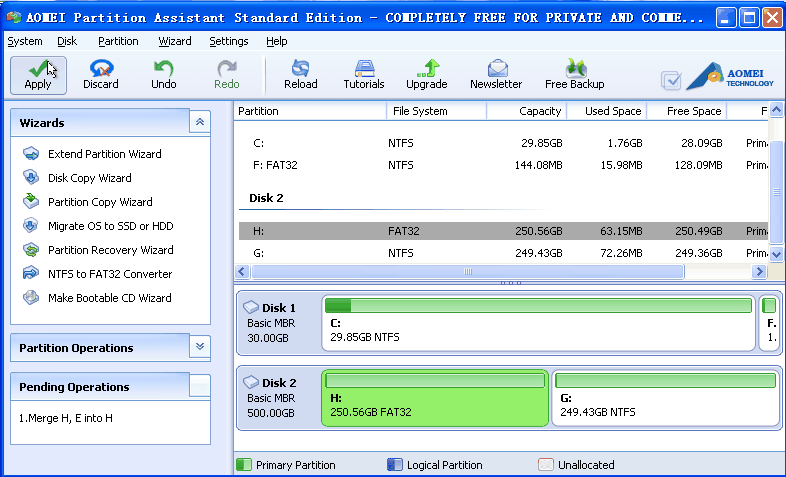Image resolution: width=786 pixels, height=477 pixels.
Task: Select H: 250.56GB FAT32 block on Disk 2
Action: [435, 398]
